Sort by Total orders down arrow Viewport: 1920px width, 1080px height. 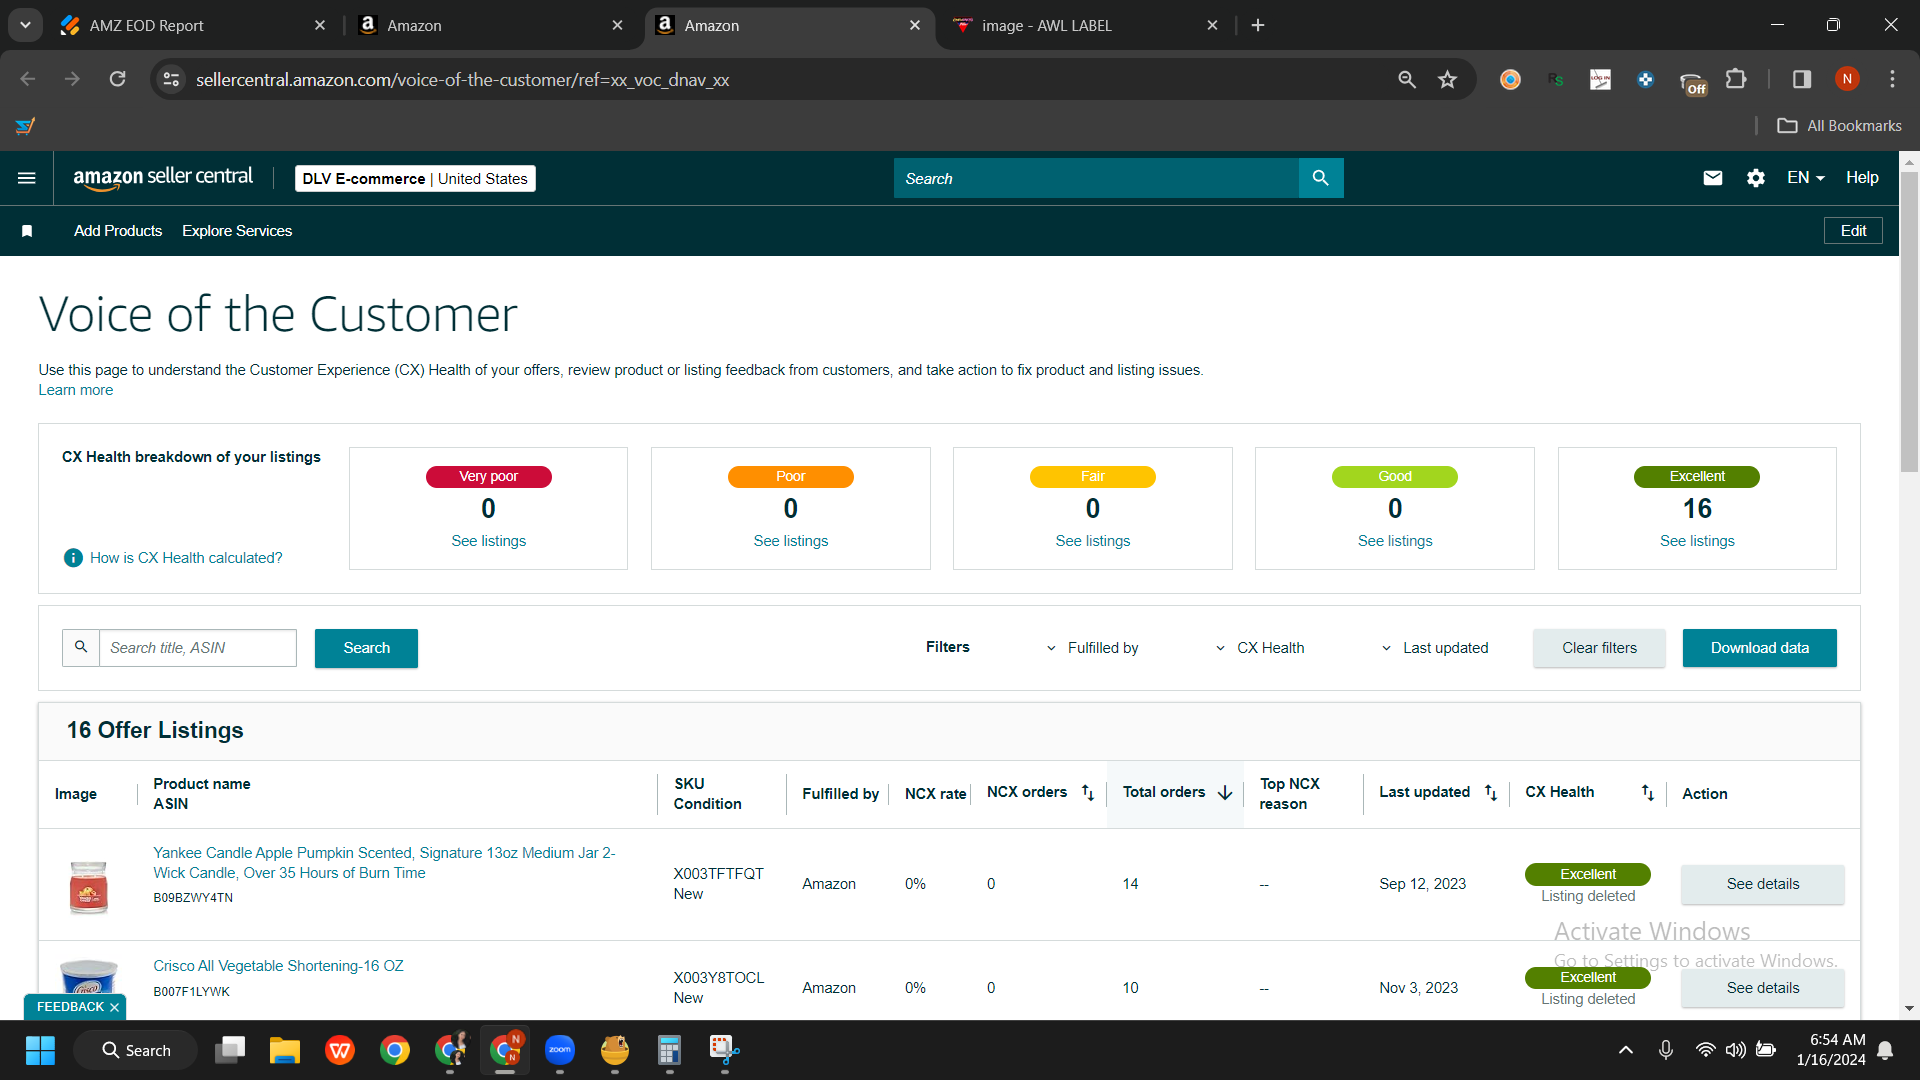click(x=1225, y=793)
